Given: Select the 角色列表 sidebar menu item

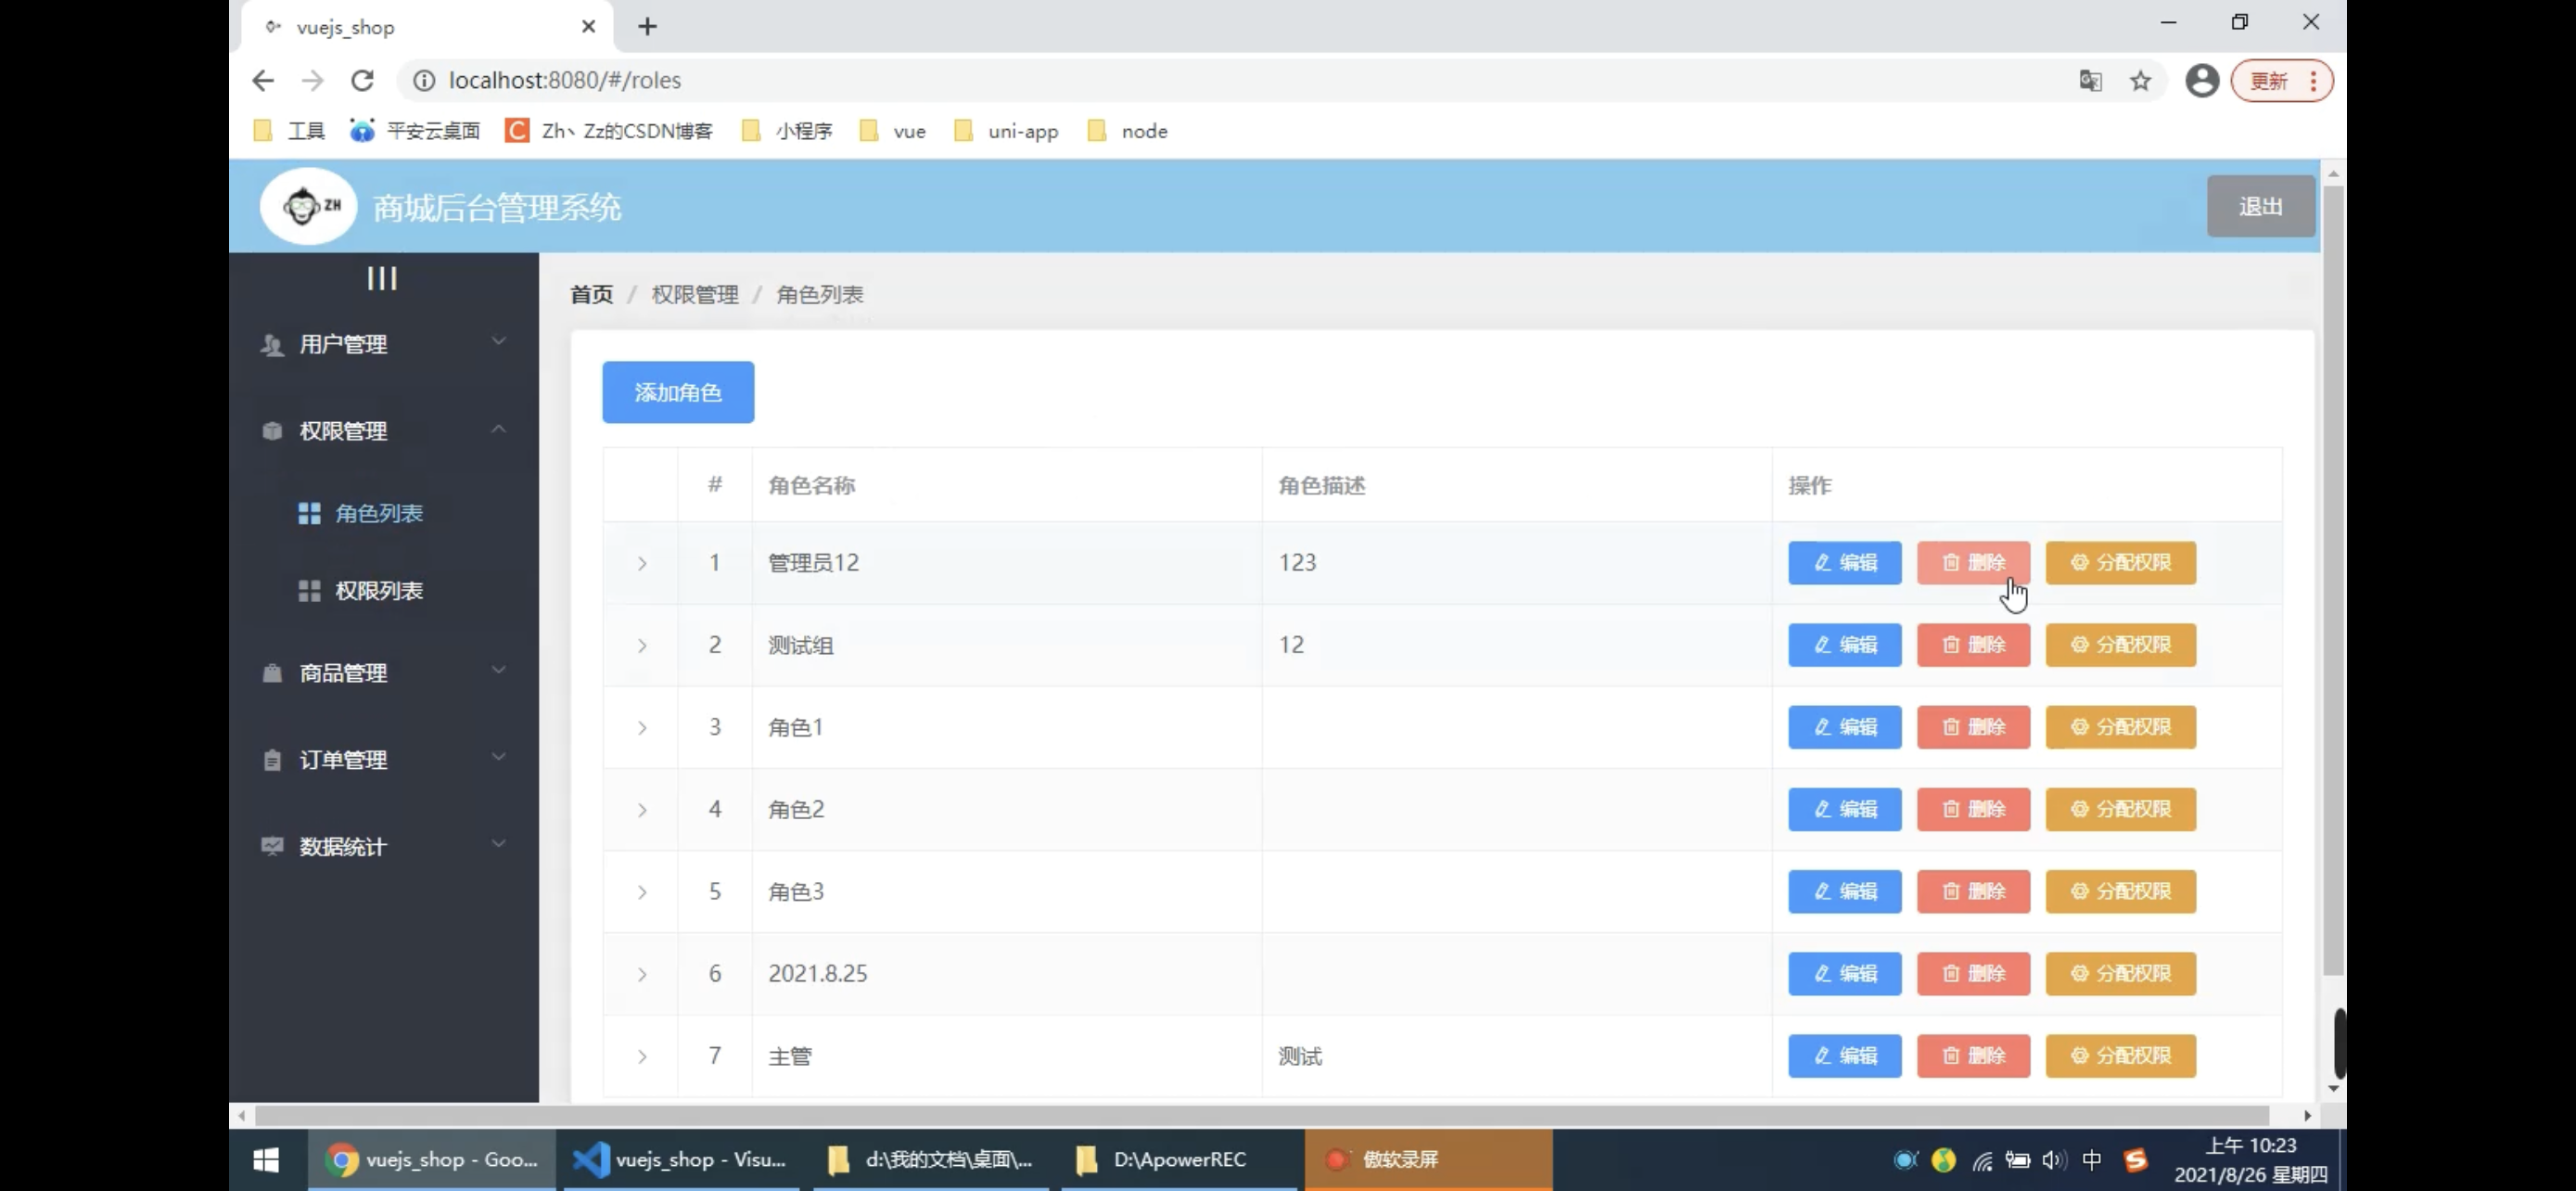Looking at the screenshot, I should [383, 513].
